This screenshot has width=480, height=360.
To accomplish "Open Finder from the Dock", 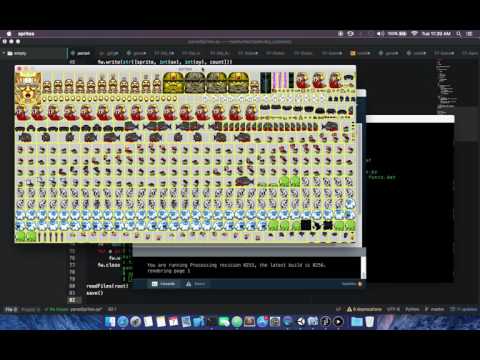I will (x=110, y=321).
